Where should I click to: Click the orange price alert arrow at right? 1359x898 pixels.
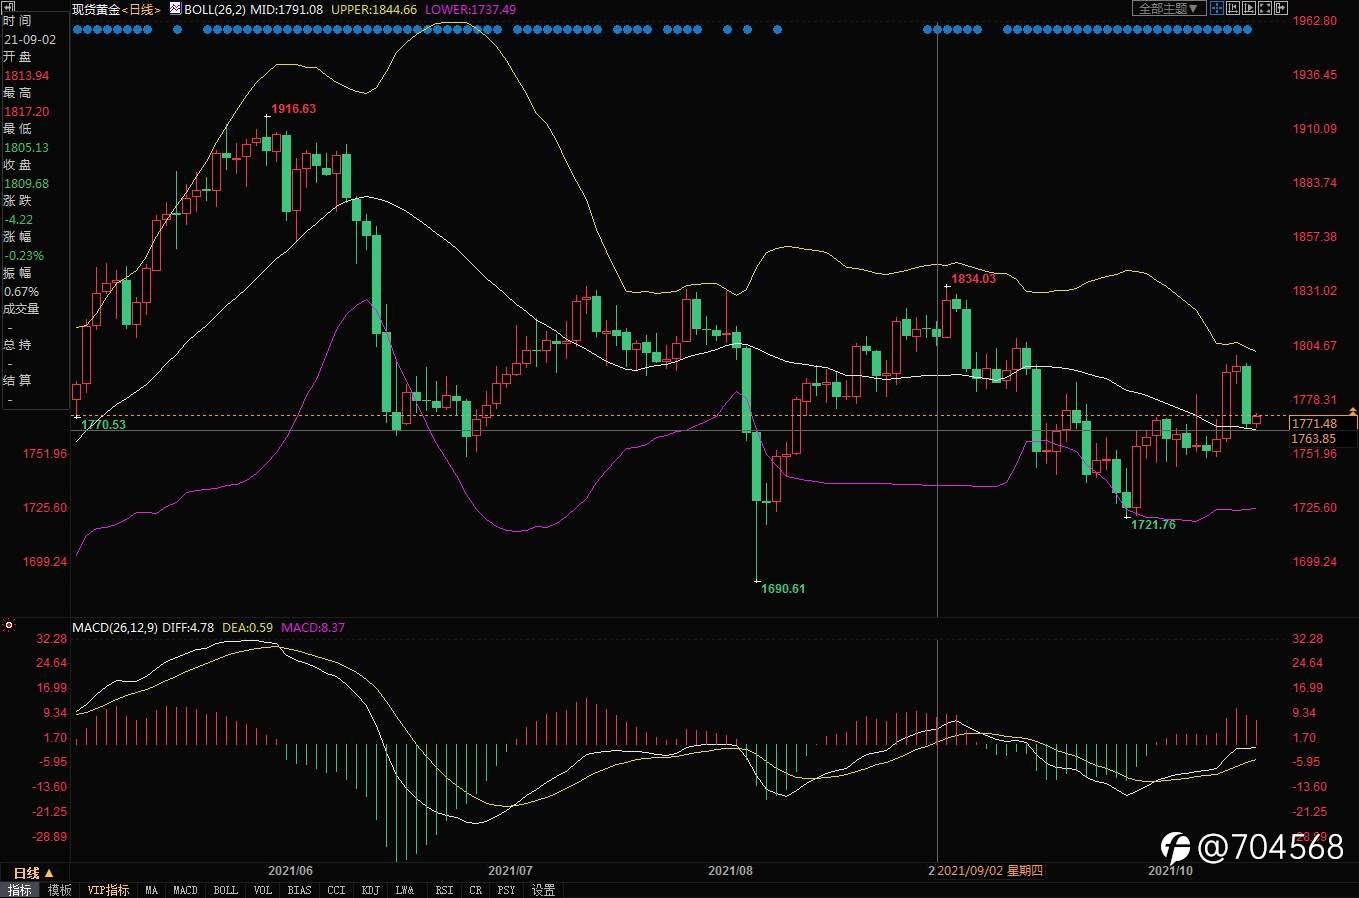pos(1353,411)
